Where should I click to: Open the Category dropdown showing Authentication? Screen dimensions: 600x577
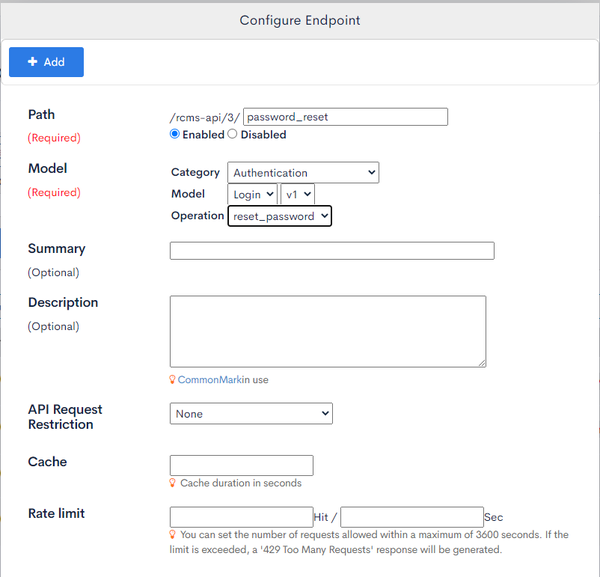[303, 173]
